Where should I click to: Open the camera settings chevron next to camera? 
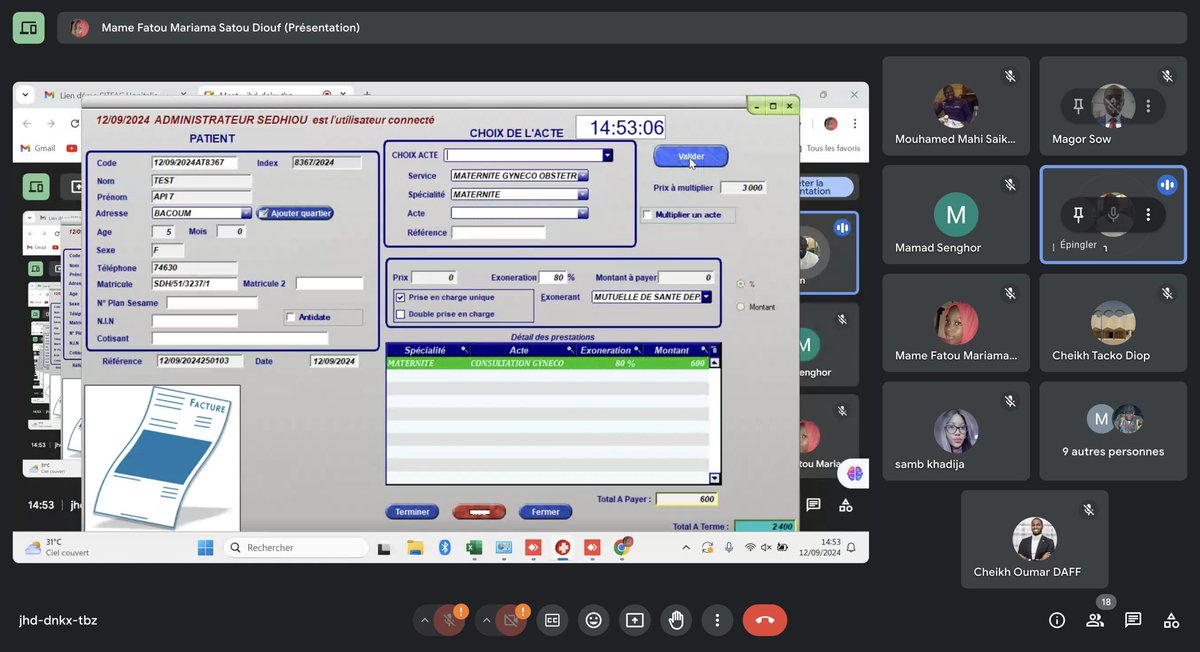[x=485, y=620]
